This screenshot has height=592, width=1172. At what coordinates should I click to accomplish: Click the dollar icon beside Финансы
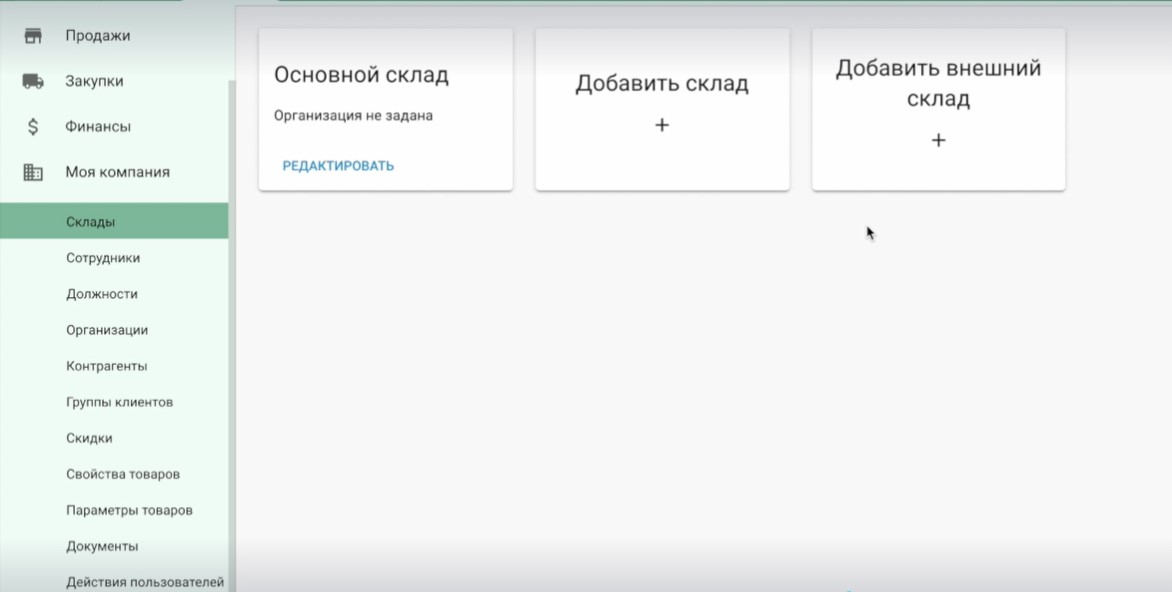(33, 126)
